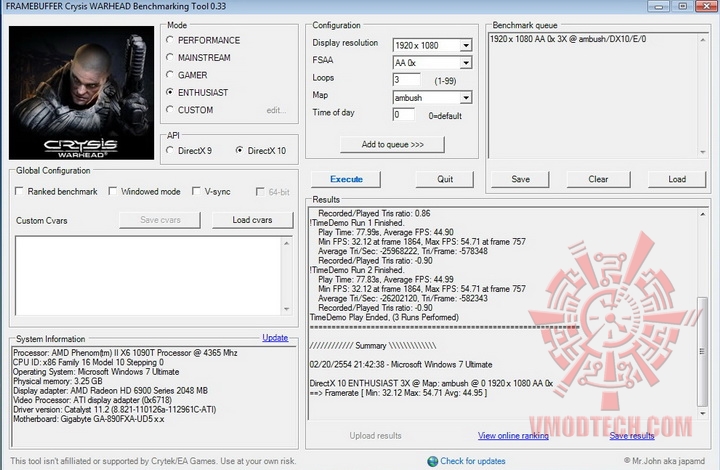
Task: Load a benchmark queue
Action: point(677,179)
